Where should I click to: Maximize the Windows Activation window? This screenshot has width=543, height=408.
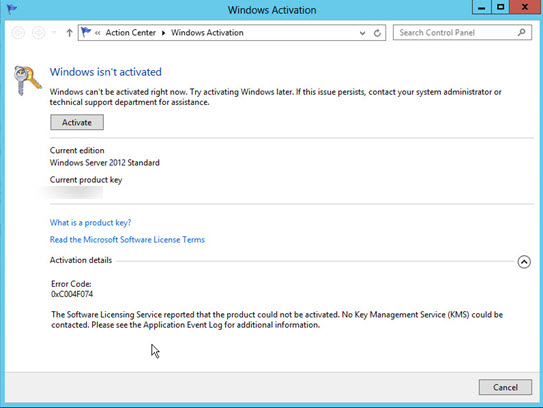click(x=500, y=7)
